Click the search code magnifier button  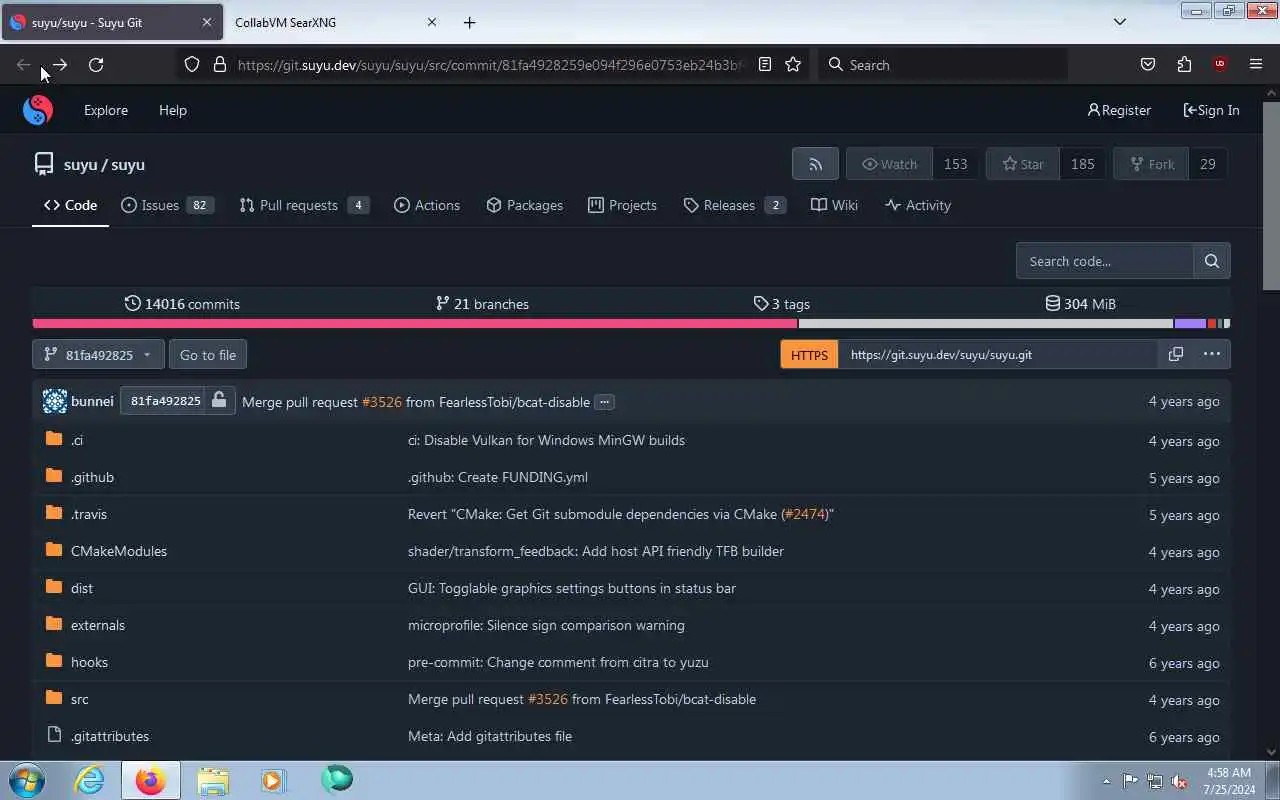[x=1211, y=261]
